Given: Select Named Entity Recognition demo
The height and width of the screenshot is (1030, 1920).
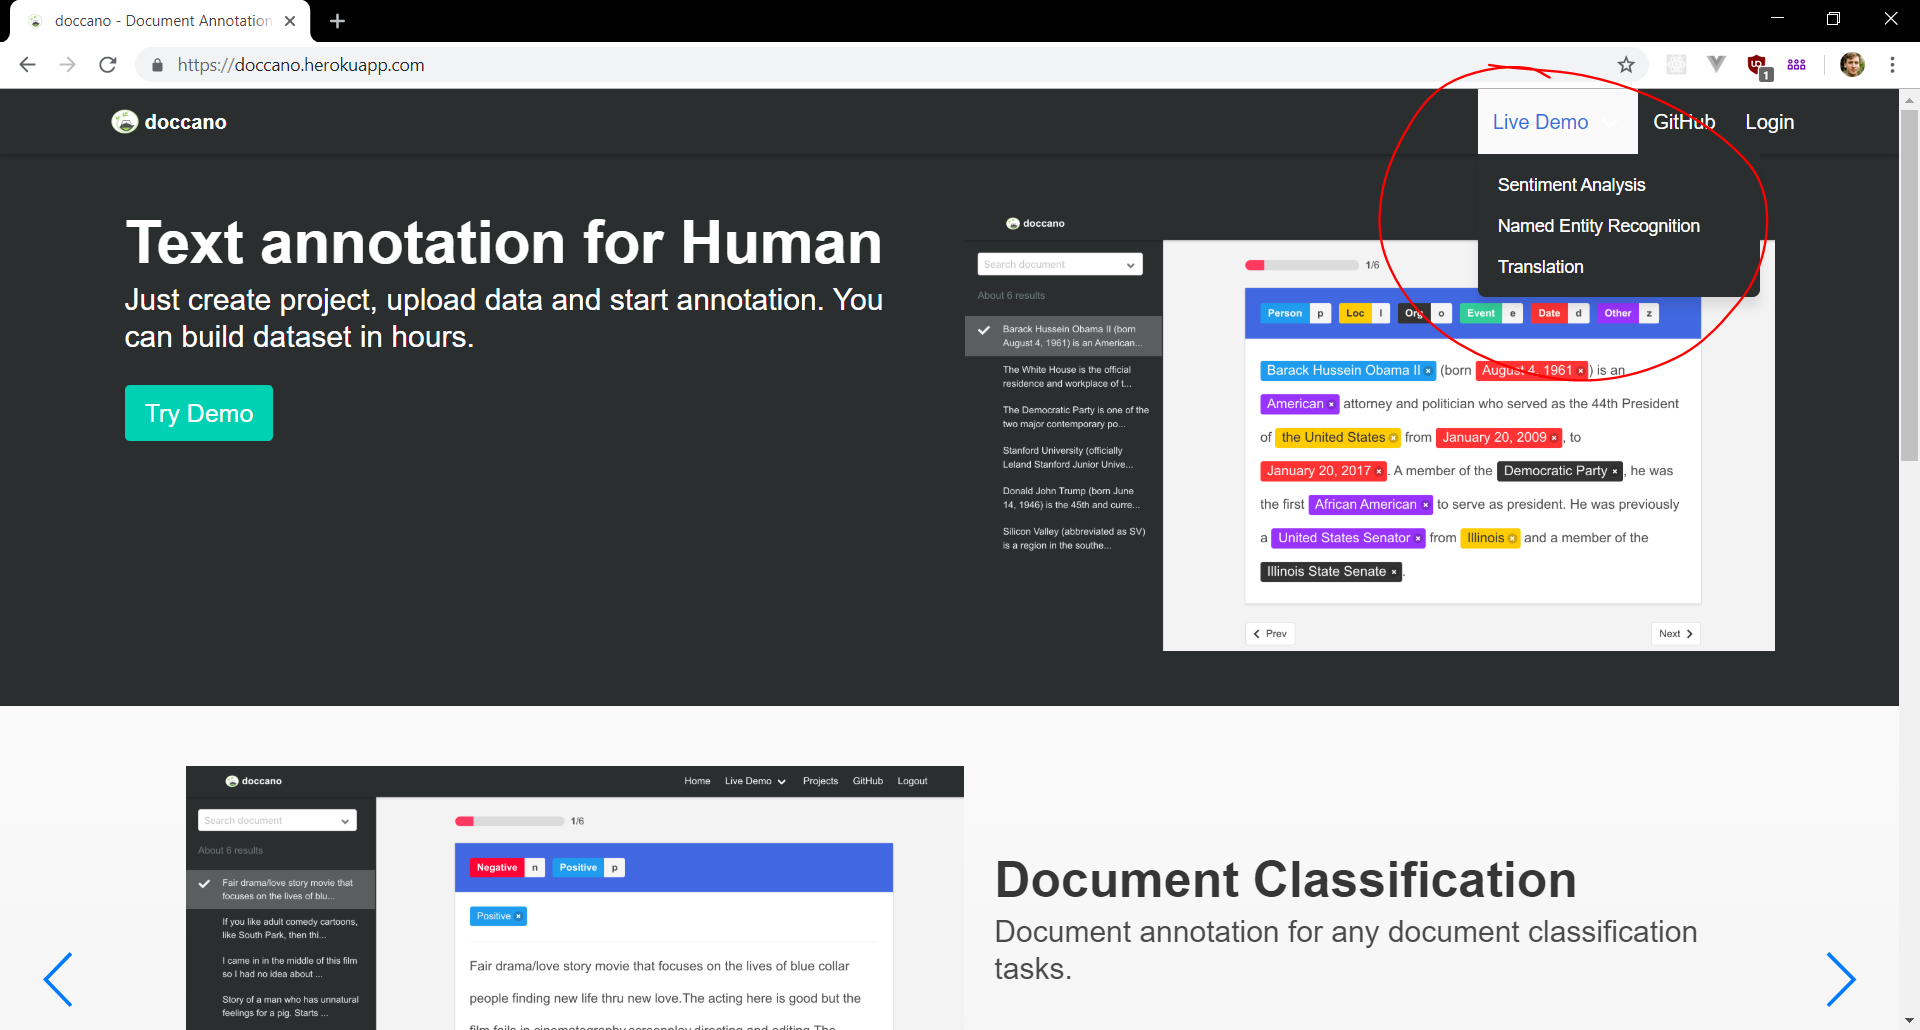Looking at the screenshot, I should click(1598, 226).
